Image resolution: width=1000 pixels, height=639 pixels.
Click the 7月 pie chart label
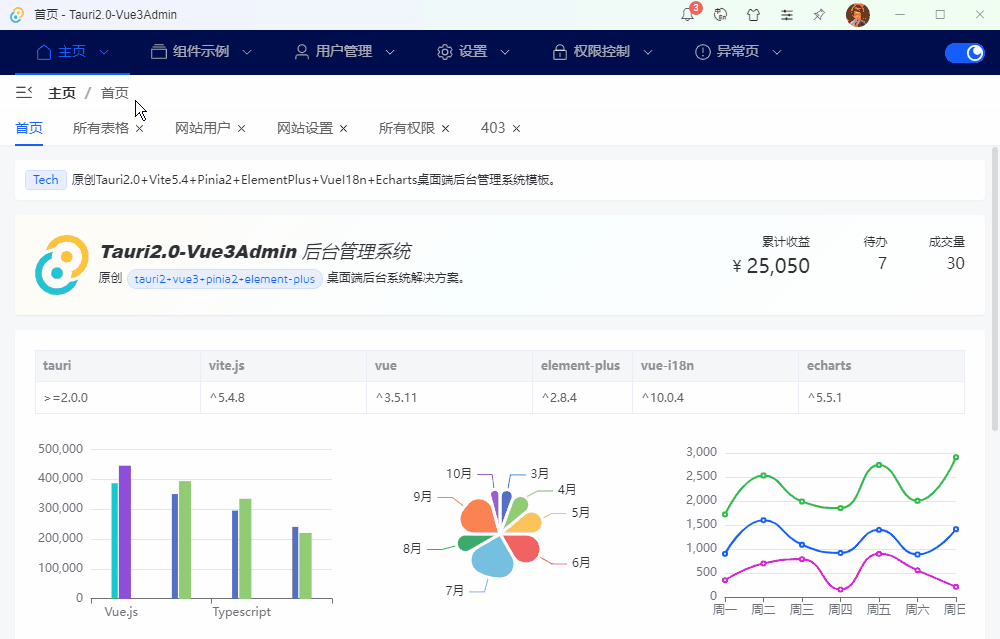455,591
